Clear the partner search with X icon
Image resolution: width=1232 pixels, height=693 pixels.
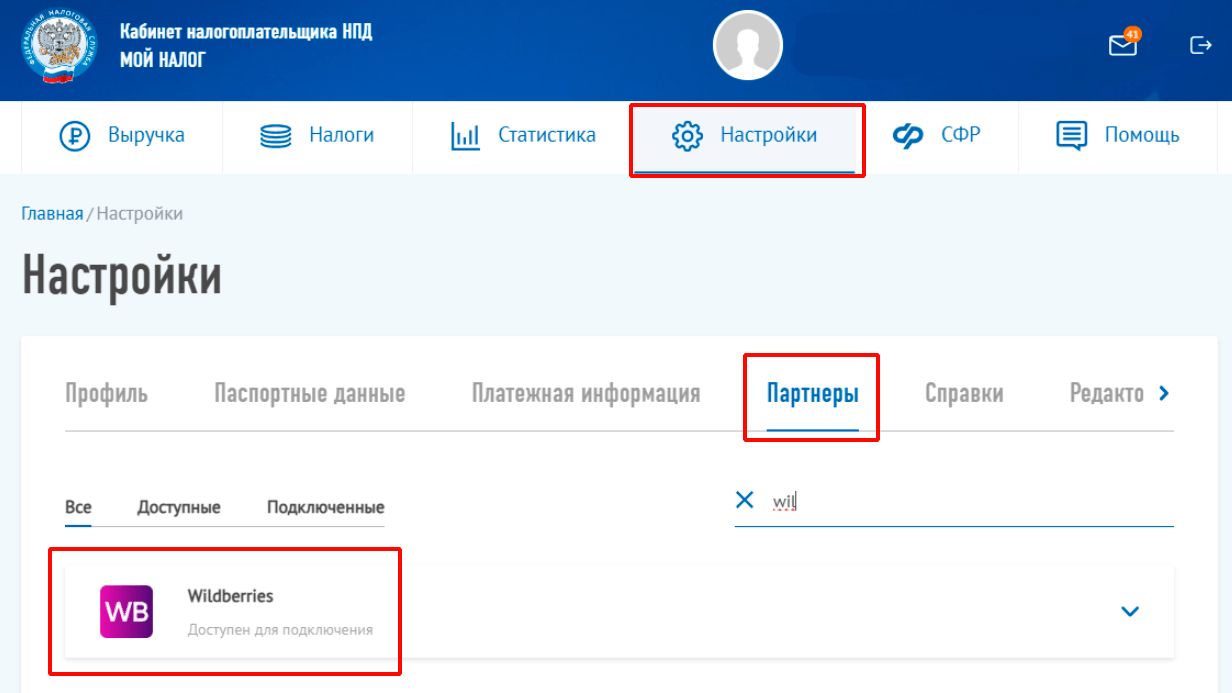pyautogui.click(x=745, y=500)
